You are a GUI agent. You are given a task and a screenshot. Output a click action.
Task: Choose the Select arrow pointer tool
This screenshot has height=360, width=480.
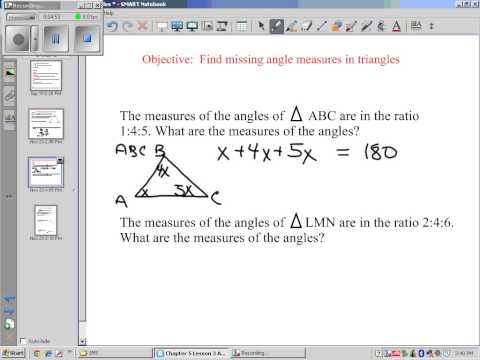click(261, 26)
